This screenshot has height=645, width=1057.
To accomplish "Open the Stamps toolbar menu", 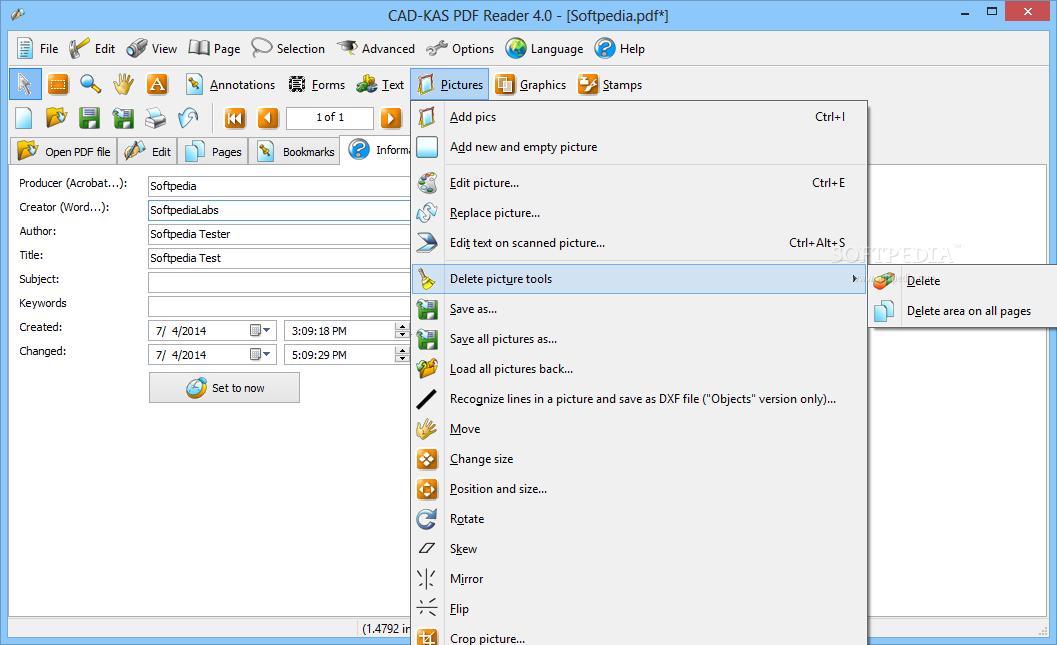I will point(609,84).
